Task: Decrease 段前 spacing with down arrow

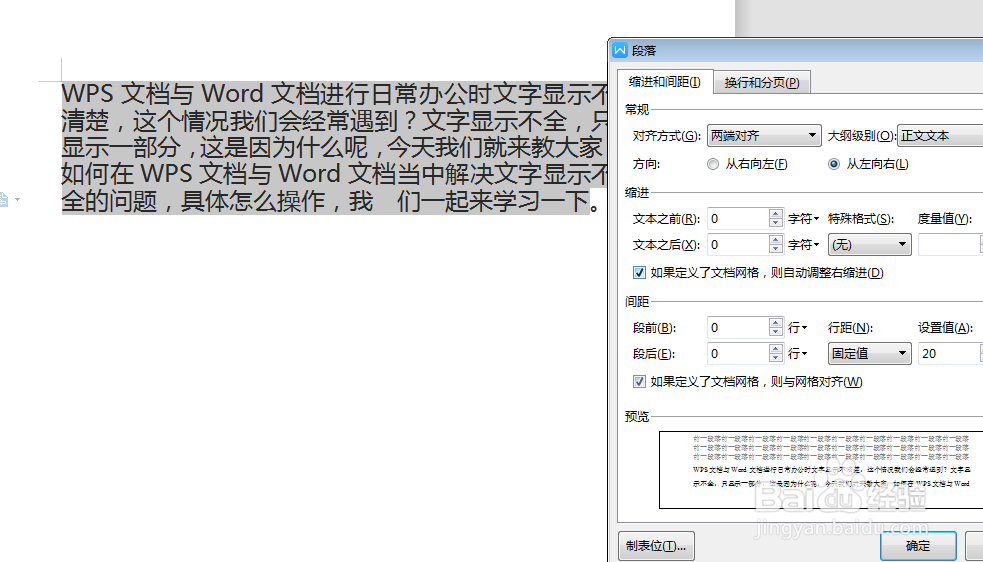Action: [x=775, y=332]
